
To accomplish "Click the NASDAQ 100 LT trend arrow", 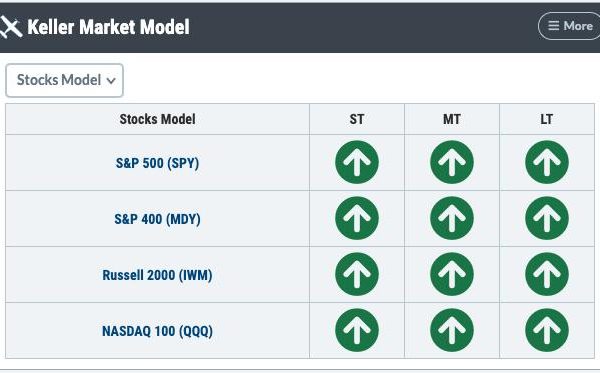I will point(547,330).
